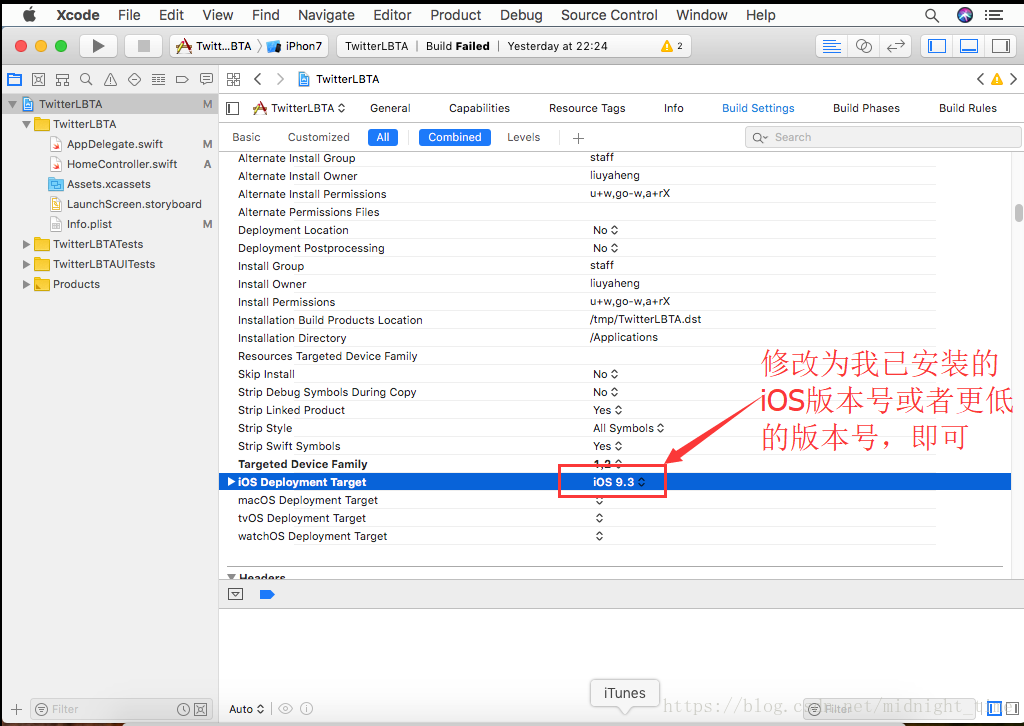Open the Breakpoint navigator icon
Image resolution: width=1024 pixels, height=726 pixels.
pos(182,80)
